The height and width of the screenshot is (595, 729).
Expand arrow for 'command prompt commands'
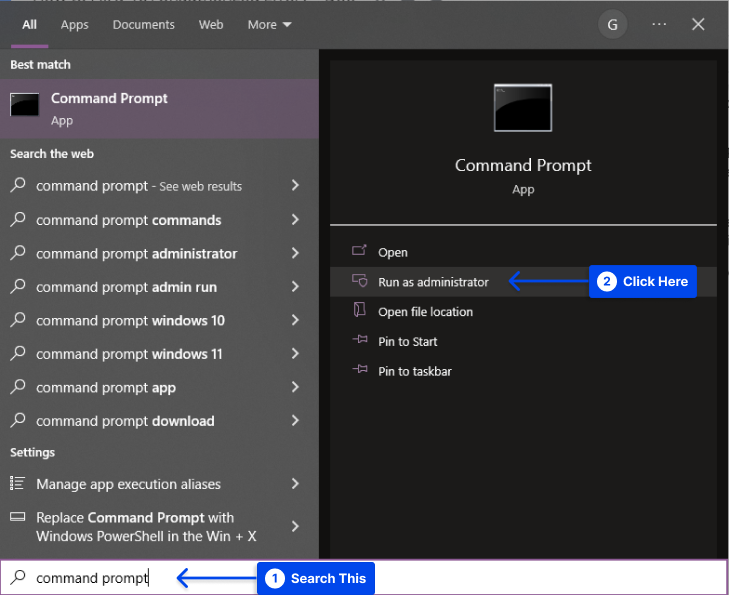[295, 219]
